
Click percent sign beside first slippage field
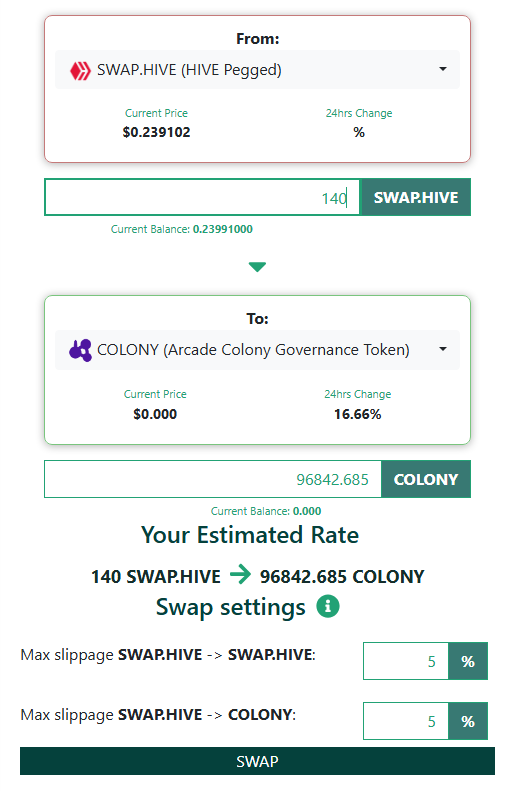(x=468, y=661)
